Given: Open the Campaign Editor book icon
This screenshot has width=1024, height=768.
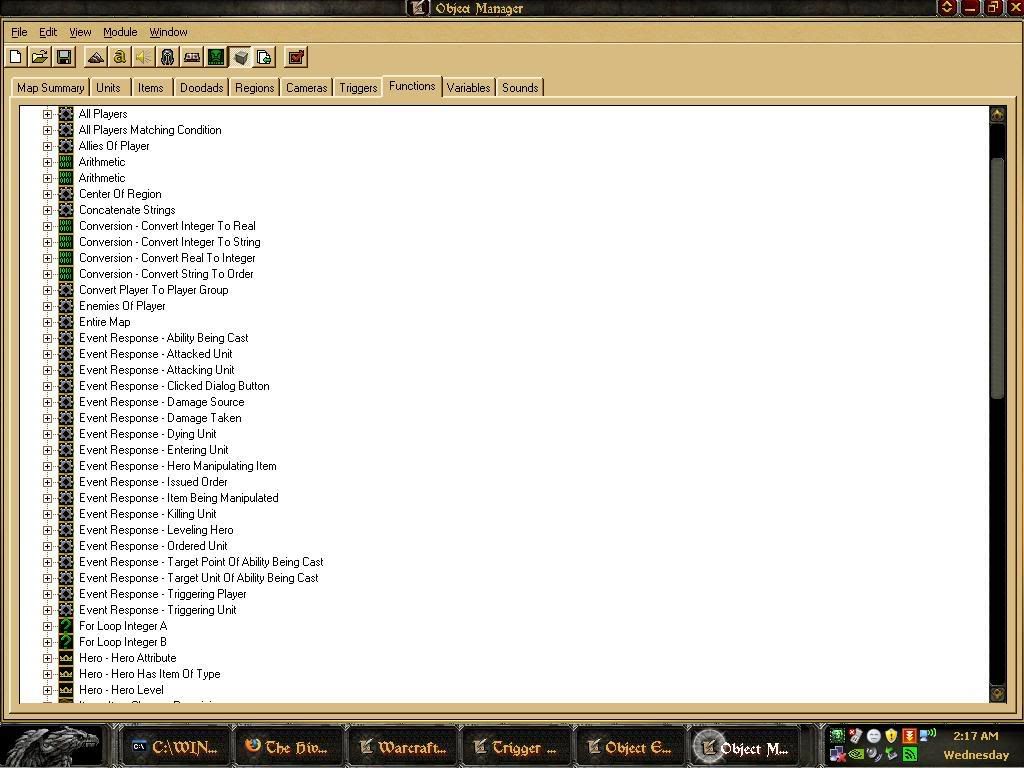Looking at the screenshot, I should point(192,57).
